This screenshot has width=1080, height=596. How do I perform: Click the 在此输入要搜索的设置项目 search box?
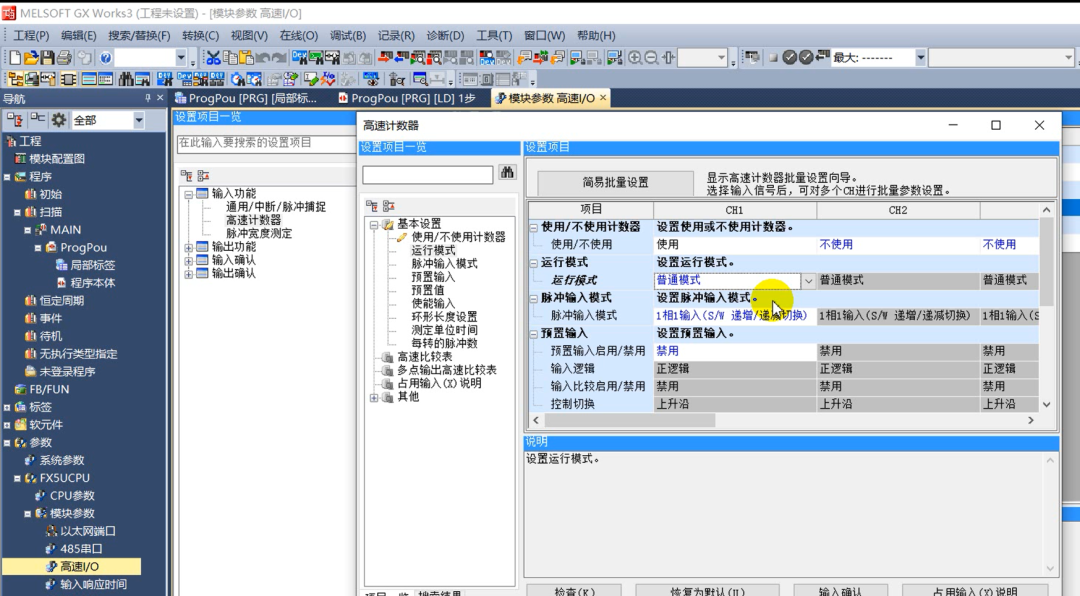click(266, 143)
